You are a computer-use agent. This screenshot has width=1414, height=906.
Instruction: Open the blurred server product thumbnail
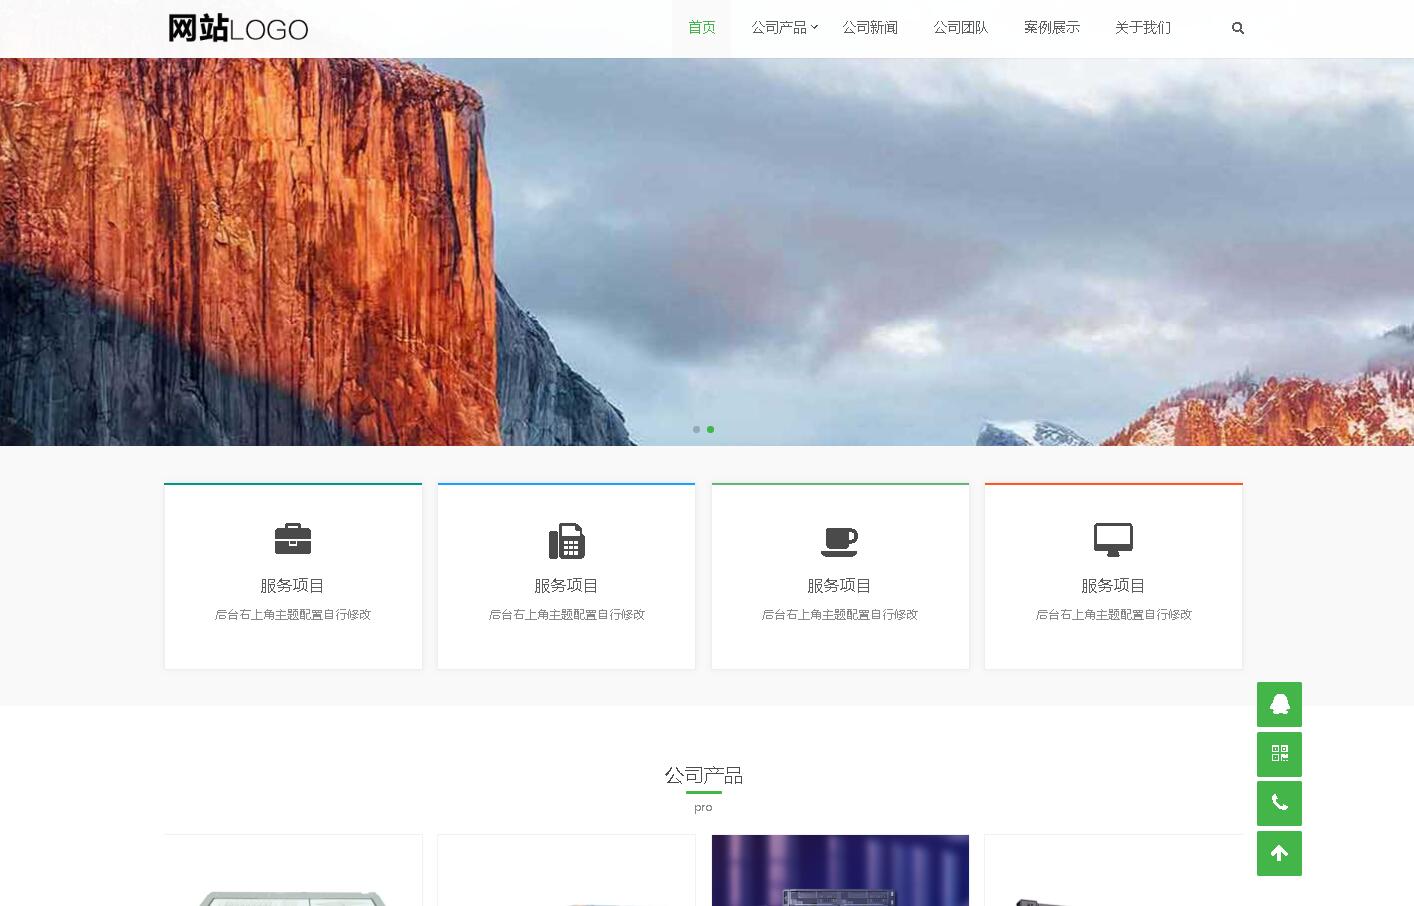(840, 870)
